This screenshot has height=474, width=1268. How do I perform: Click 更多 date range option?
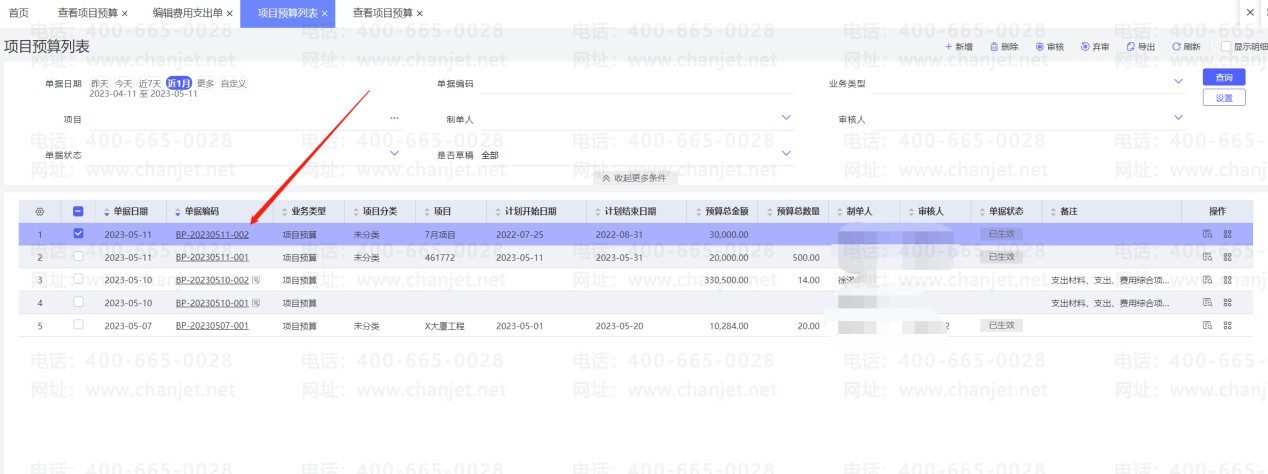[205, 83]
